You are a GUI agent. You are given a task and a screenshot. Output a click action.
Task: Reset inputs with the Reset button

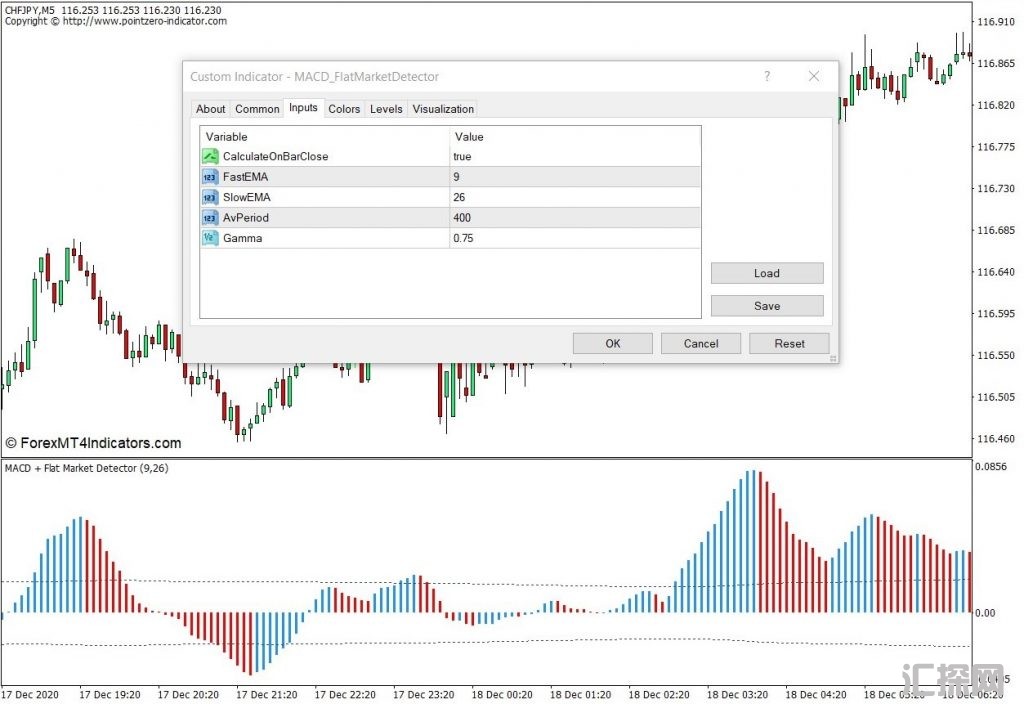click(x=789, y=343)
